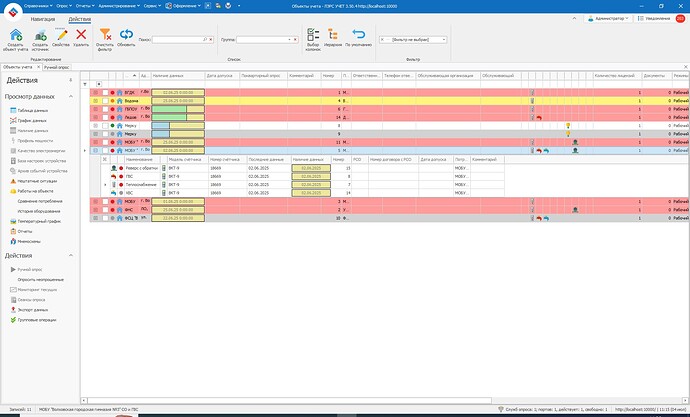Open the Отчеты menu
This screenshot has height=417, width=690.
(x=85, y=6)
